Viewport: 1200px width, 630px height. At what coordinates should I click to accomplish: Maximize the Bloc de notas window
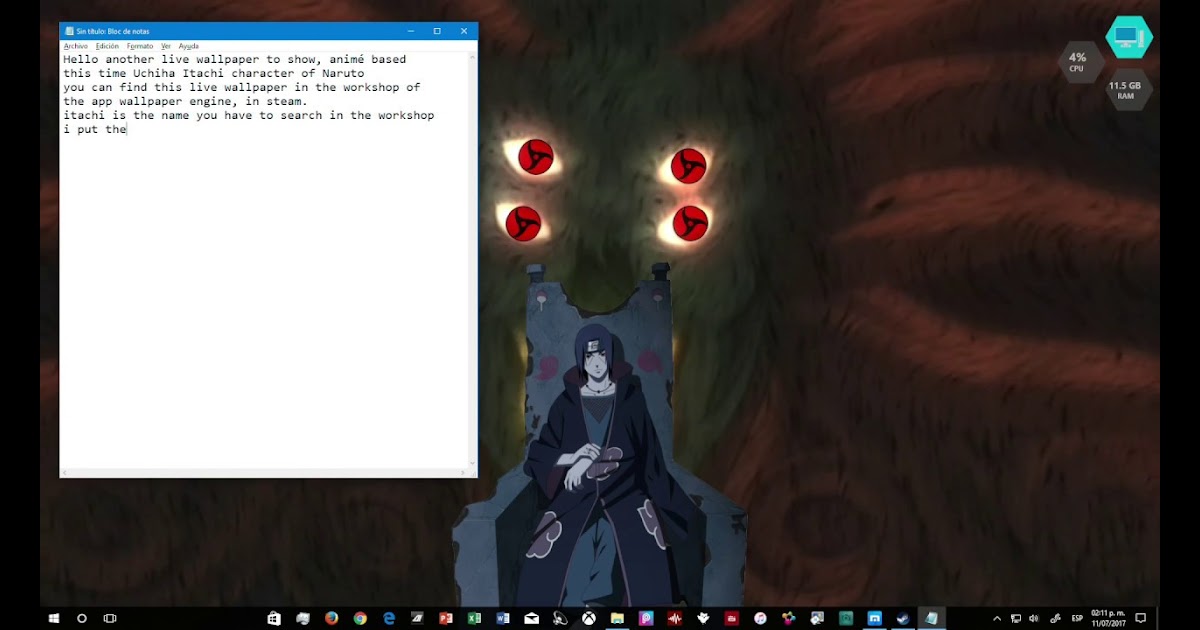tap(437, 31)
